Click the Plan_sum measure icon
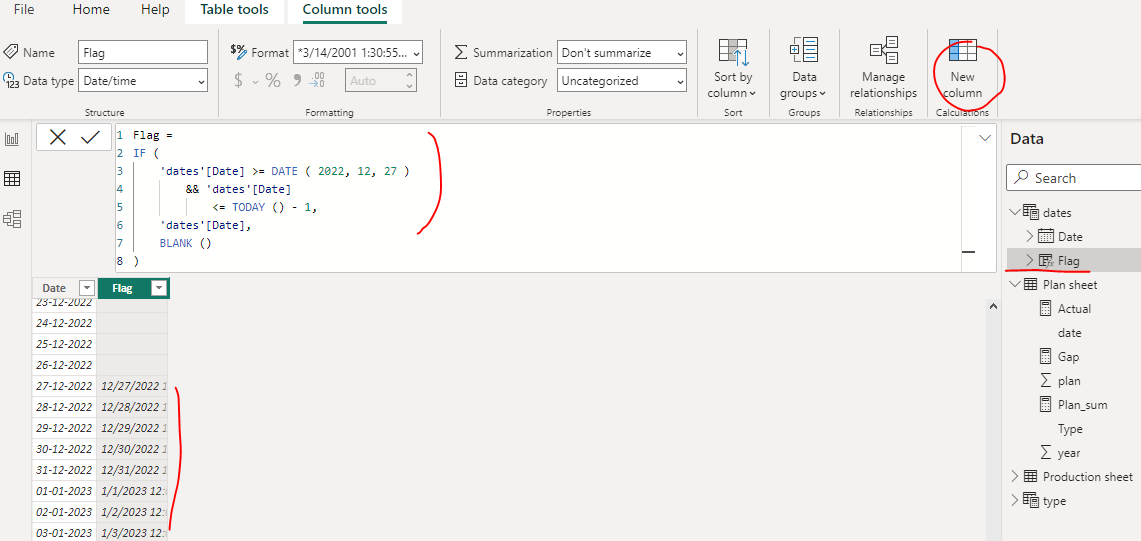1141x541 pixels. click(x=1046, y=404)
